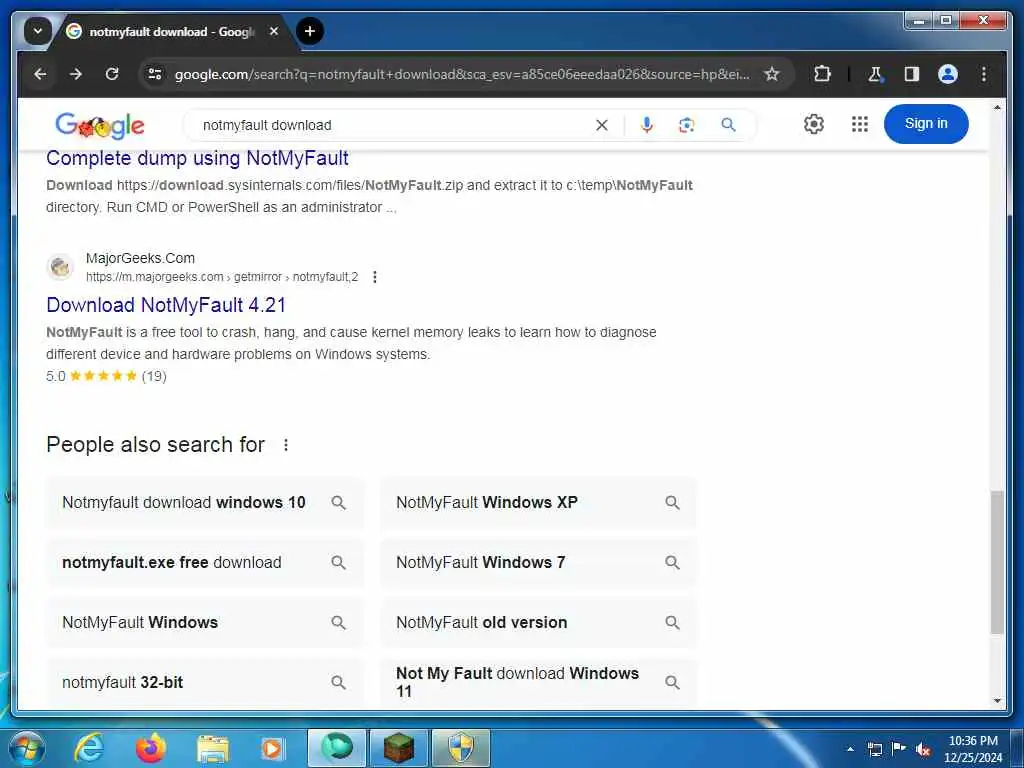1024x768 pixels.
Task: Open Download NotMyFault 4.21 link
Action: click(166, 305)
